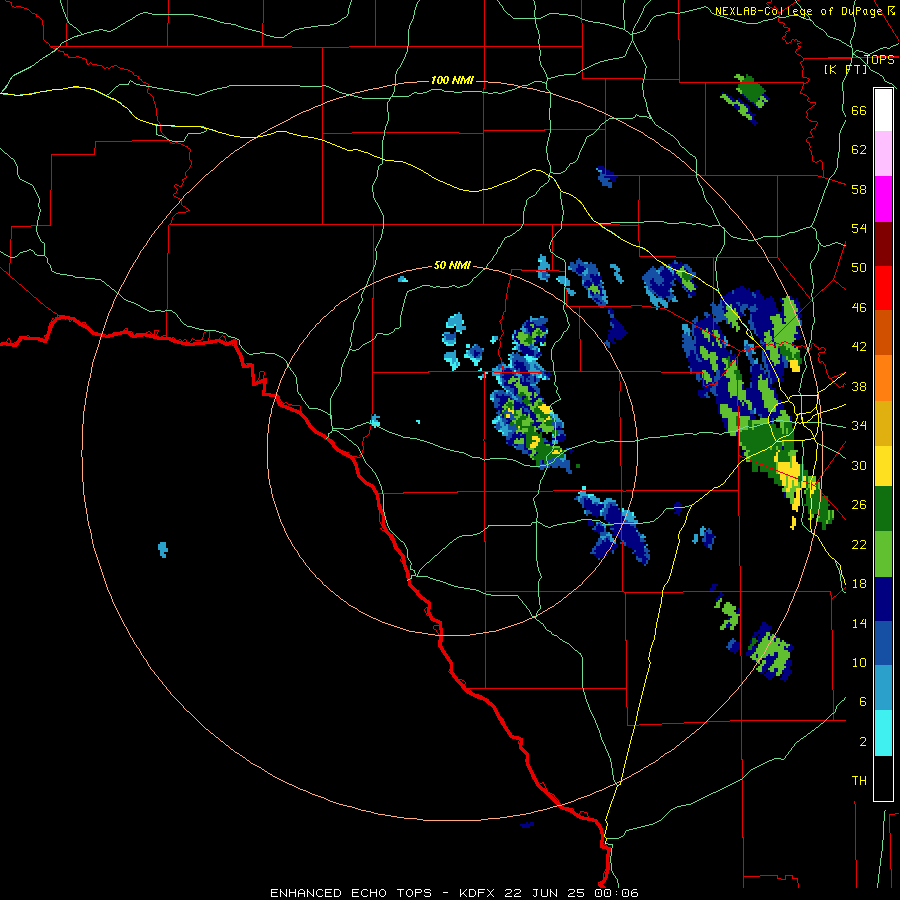Click the bright red legend swatch near 46
This screenshot has height=900, width=900.
pos(883,288)
